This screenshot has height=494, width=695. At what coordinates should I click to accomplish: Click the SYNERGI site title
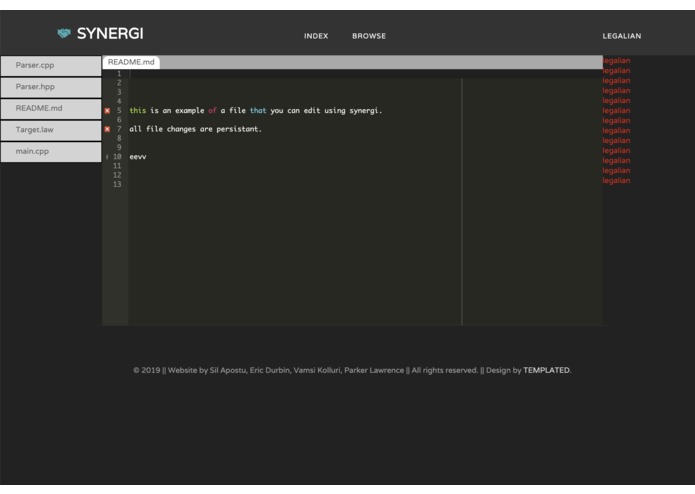pyautogui.click(x=110, y=34)
